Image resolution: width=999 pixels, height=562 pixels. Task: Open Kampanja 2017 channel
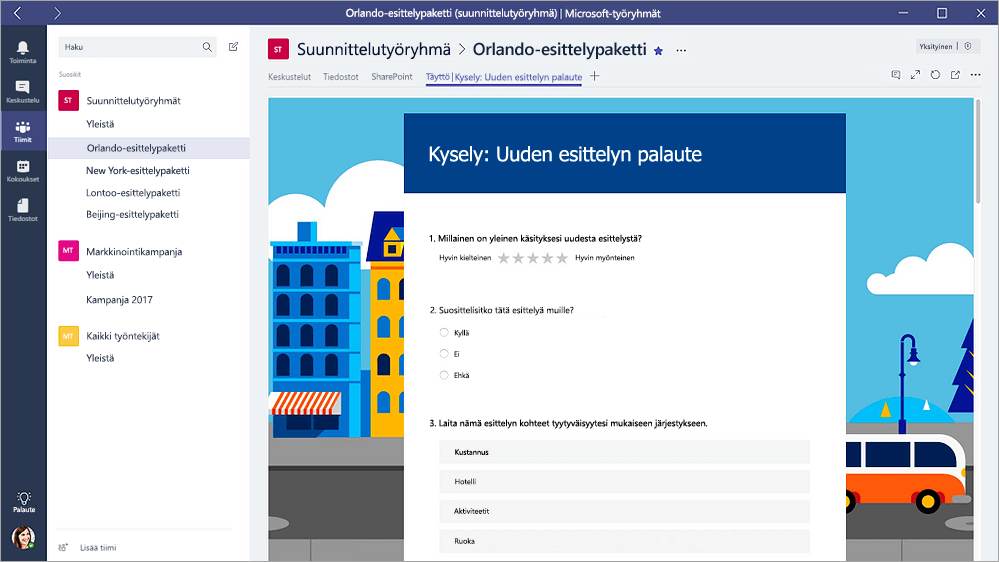119,299
